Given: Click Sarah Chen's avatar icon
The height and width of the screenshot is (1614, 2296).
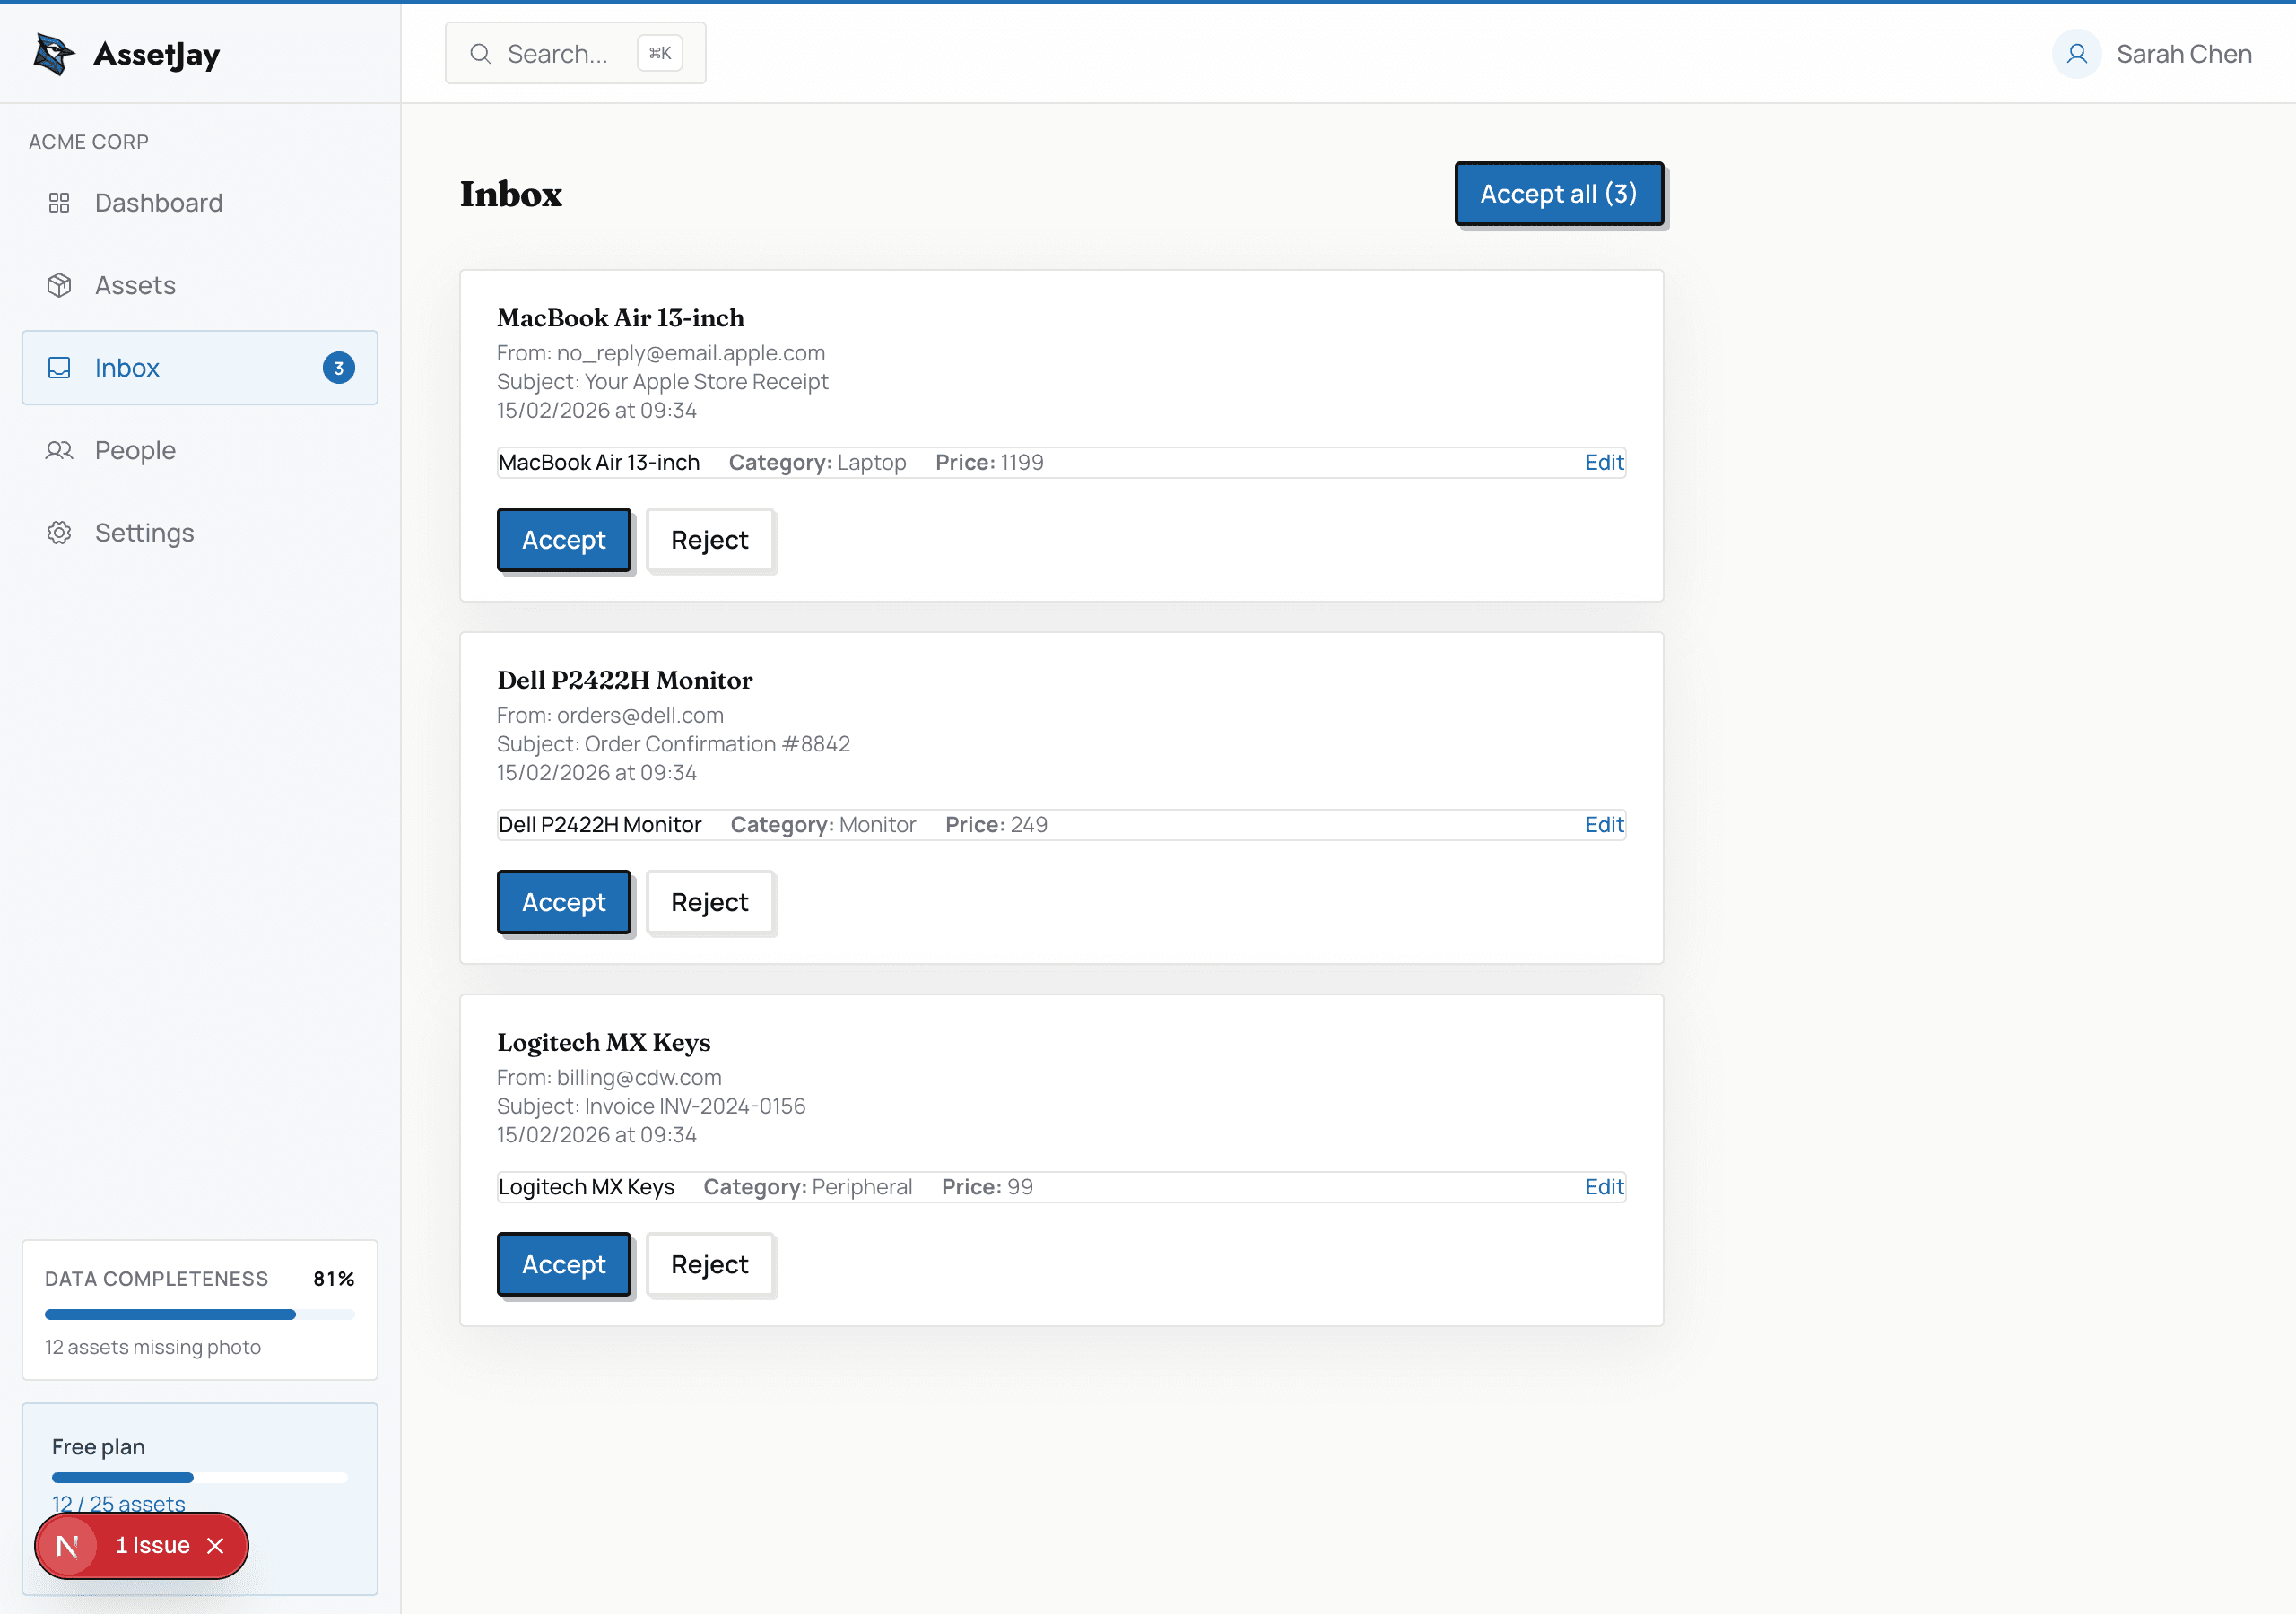Looking at the screenshot, I should pos(2077,54).
